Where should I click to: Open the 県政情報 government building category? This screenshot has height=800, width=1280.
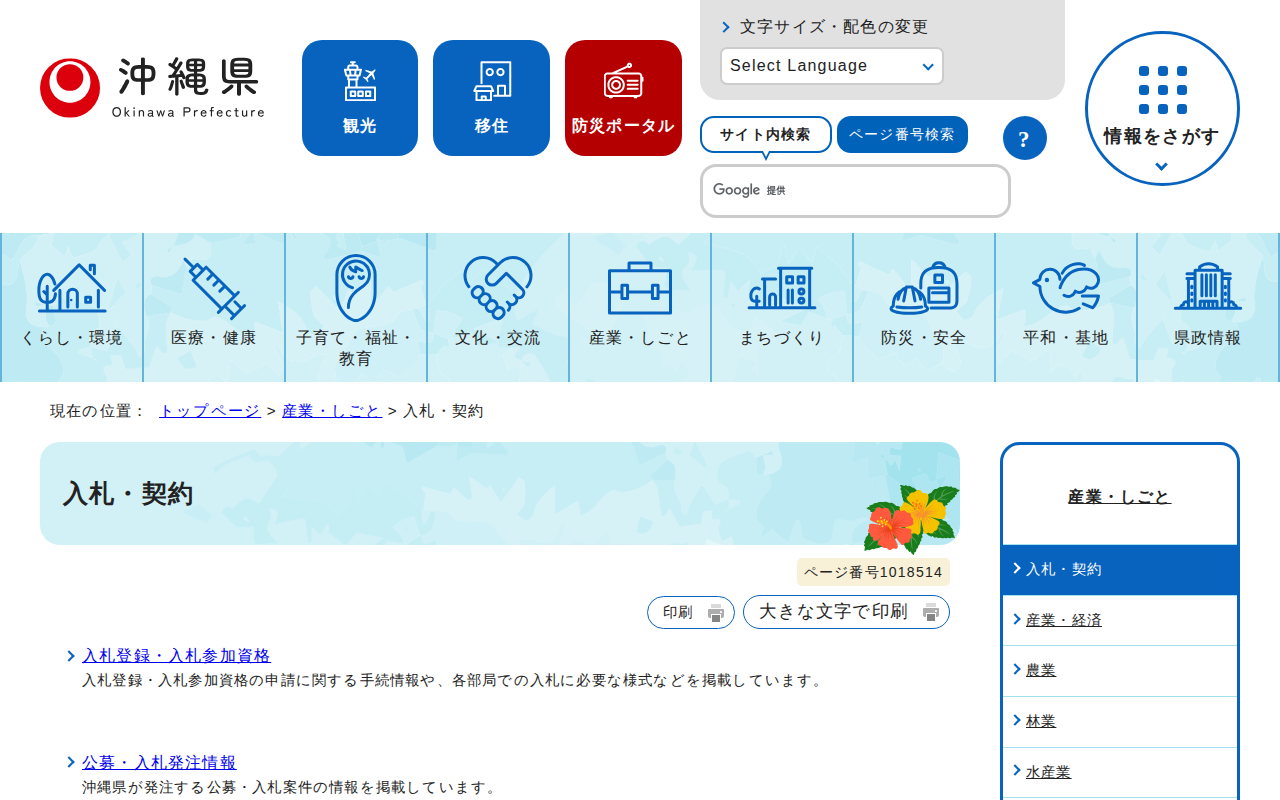pos(1208,307)
